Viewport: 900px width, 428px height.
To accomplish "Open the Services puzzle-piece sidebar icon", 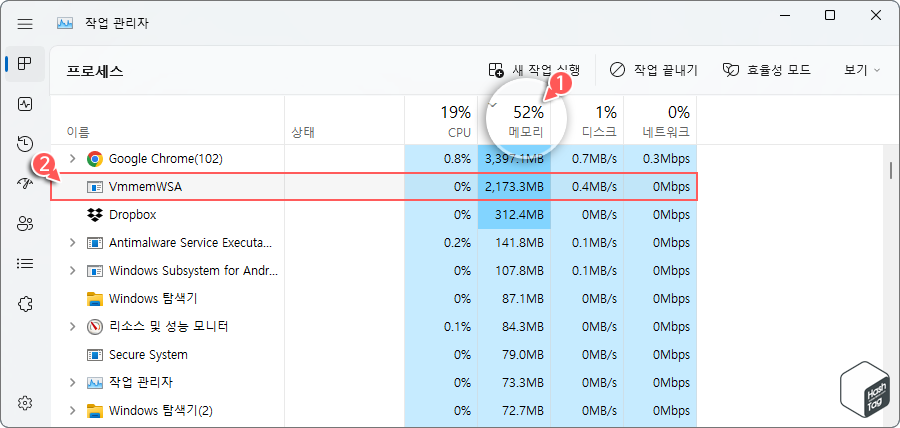I will 25,304.
